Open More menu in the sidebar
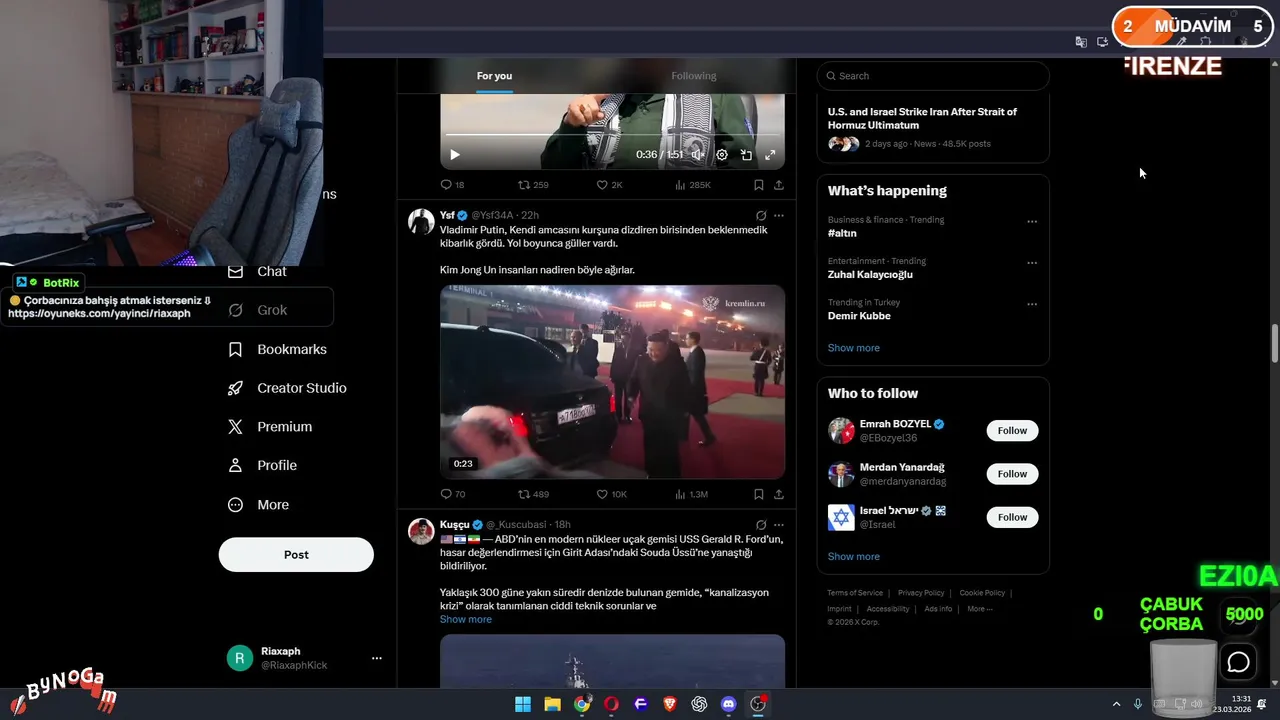 tap(259, 505)
